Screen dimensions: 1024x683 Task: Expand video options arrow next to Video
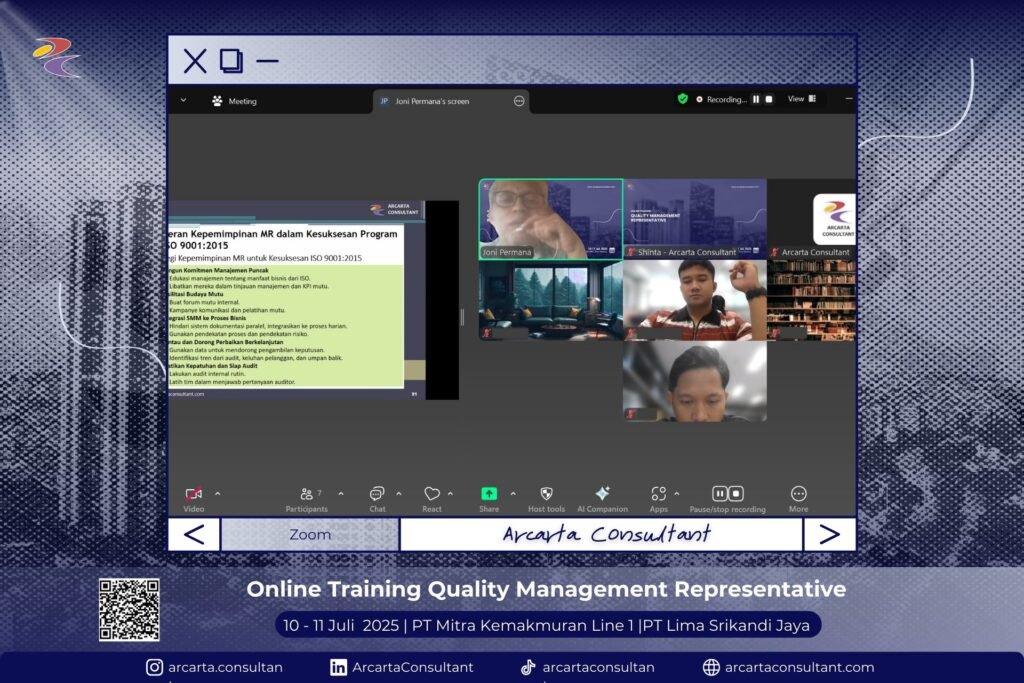click(218, 493)
